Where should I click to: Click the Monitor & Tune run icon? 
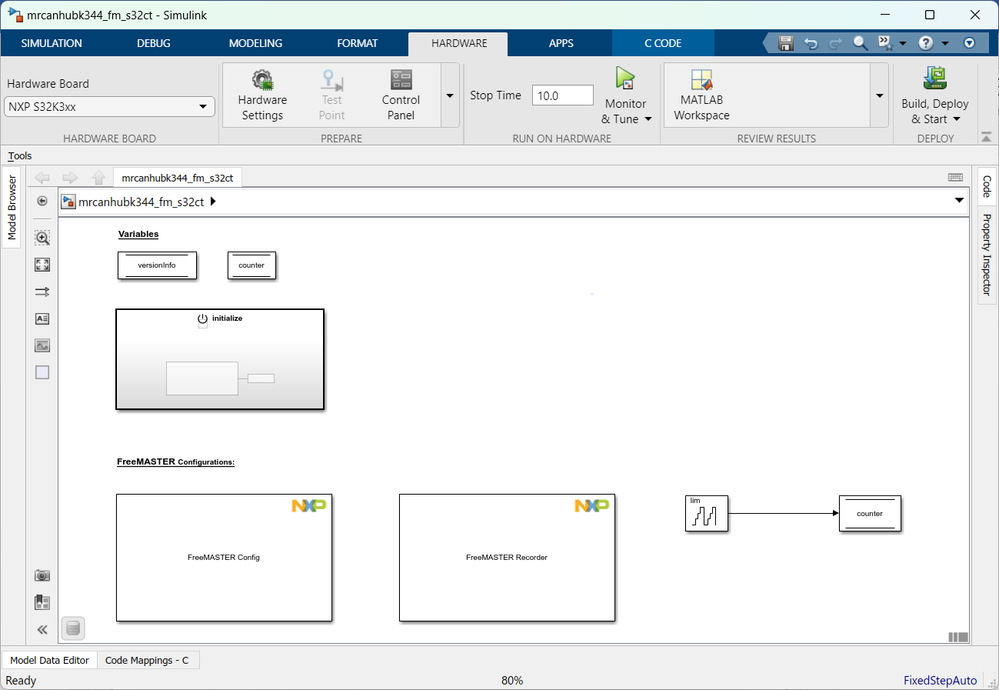pyautogui.click(x=625, y=79)
